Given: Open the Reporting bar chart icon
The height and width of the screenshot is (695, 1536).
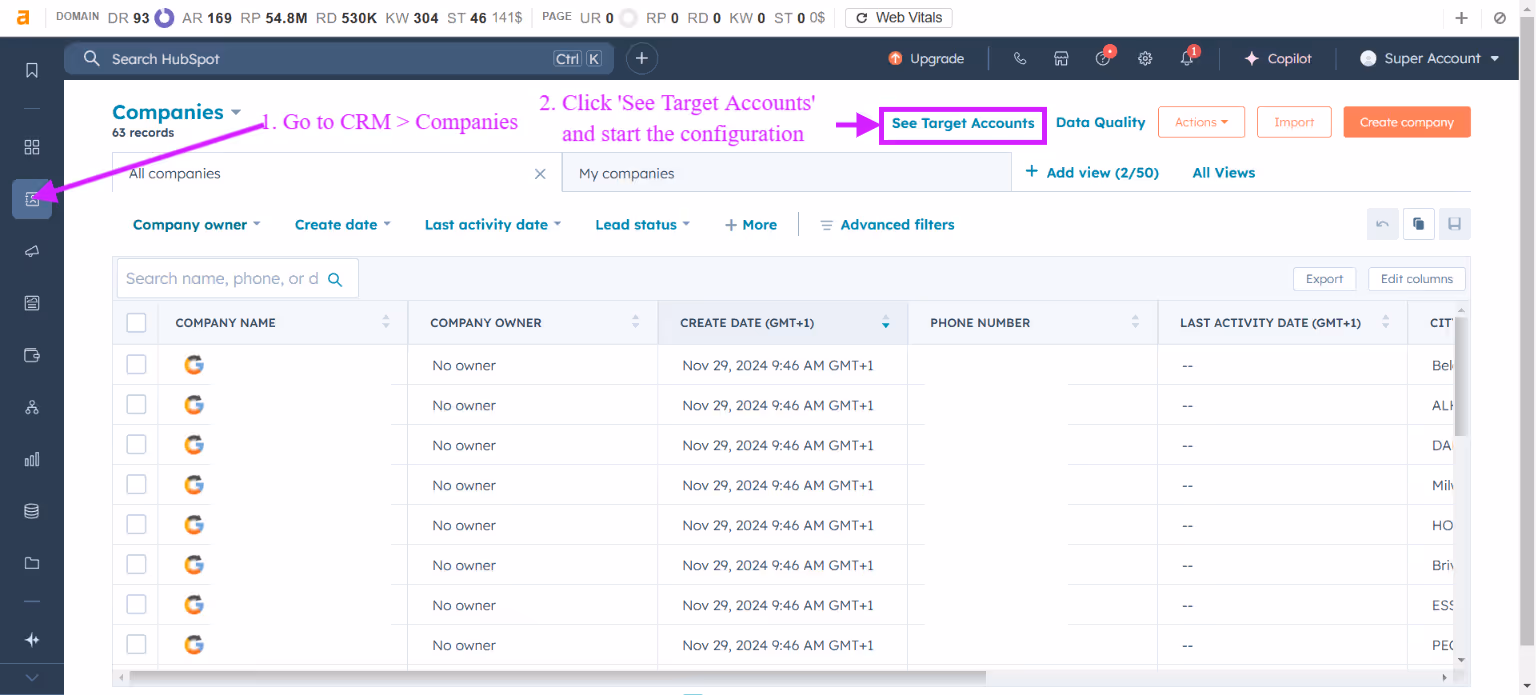Looking at the screenshot, I should (x=31, y=459).
